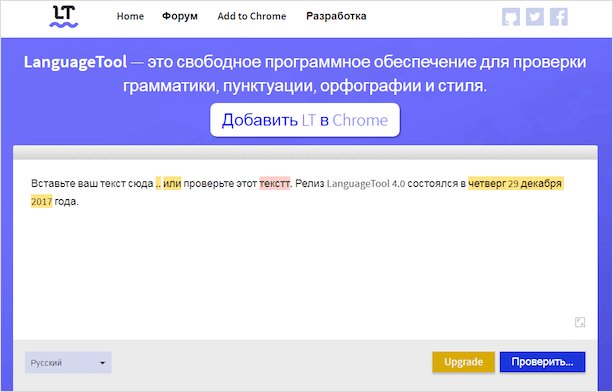Select Add to Chrome menu item
Viewport: 613px width, 392px height.
tap(252, 16)
